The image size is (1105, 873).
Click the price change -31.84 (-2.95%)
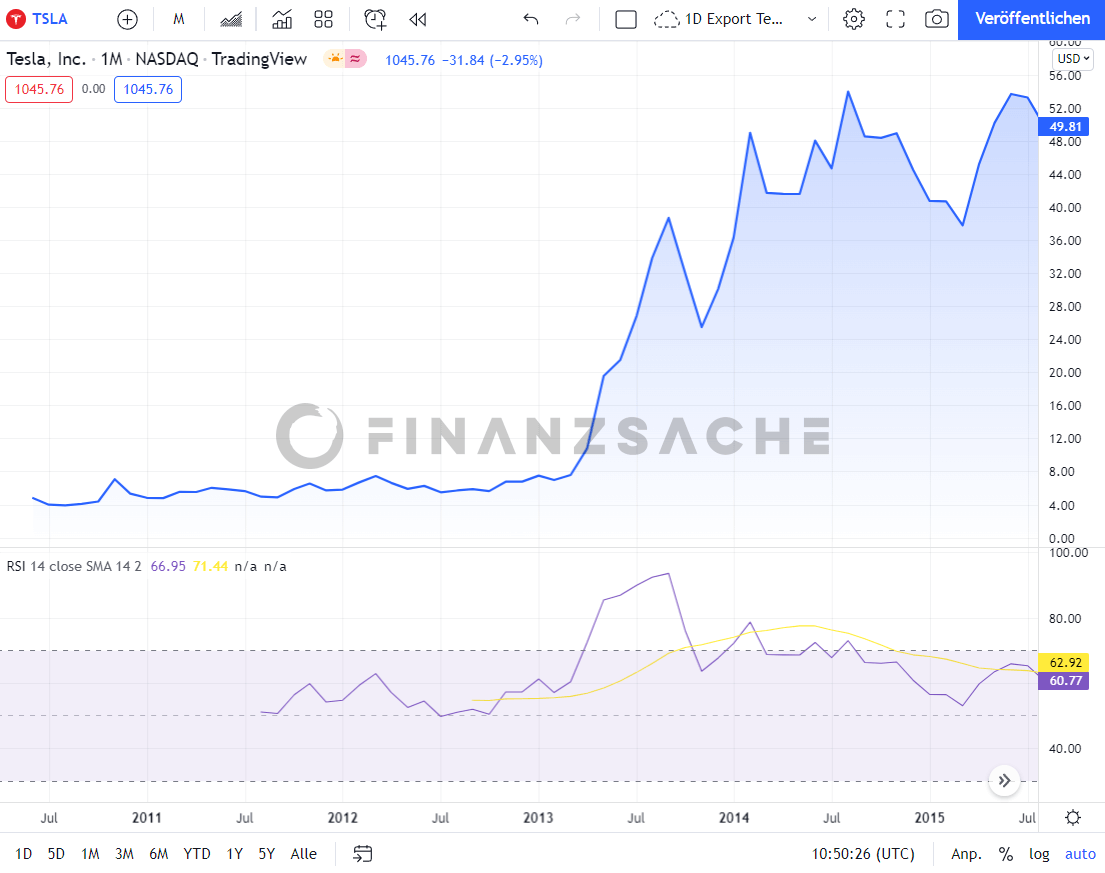point(492,60)
